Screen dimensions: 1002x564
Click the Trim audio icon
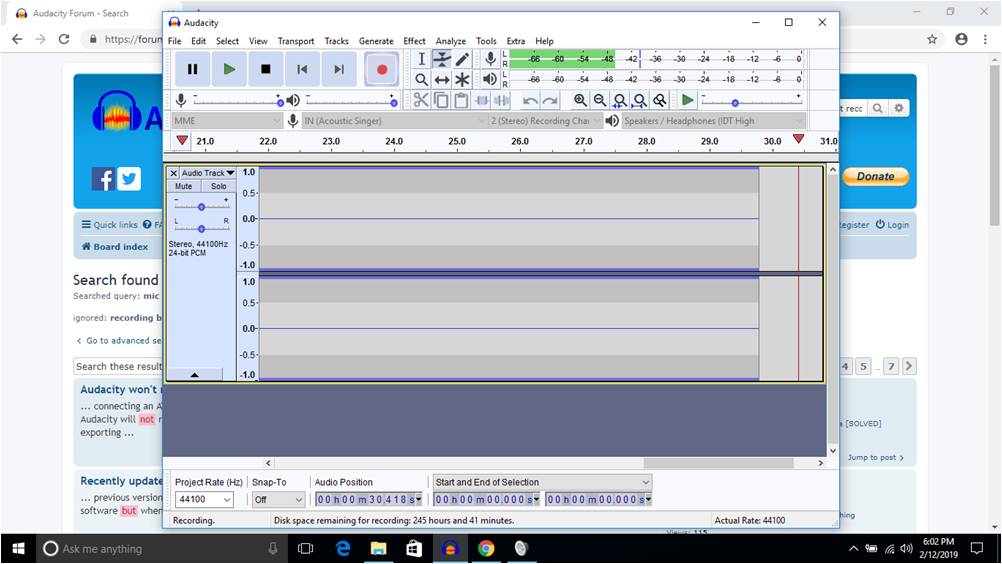click(482, 100)
